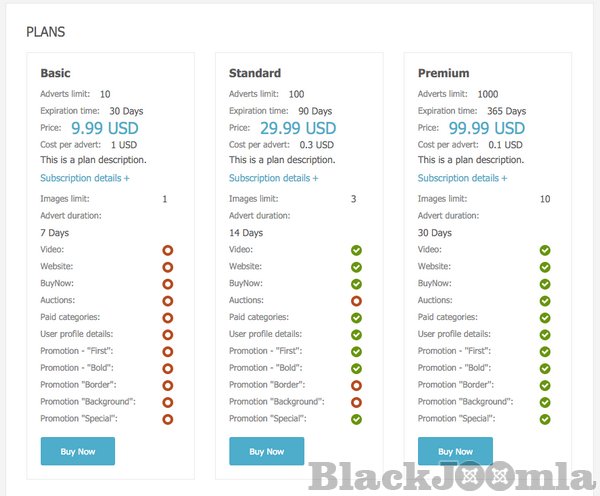This screenshot has width=600, height=496.
Task: Click Basic plan Website unavailable icon
Action: click(x=167, y=267)
